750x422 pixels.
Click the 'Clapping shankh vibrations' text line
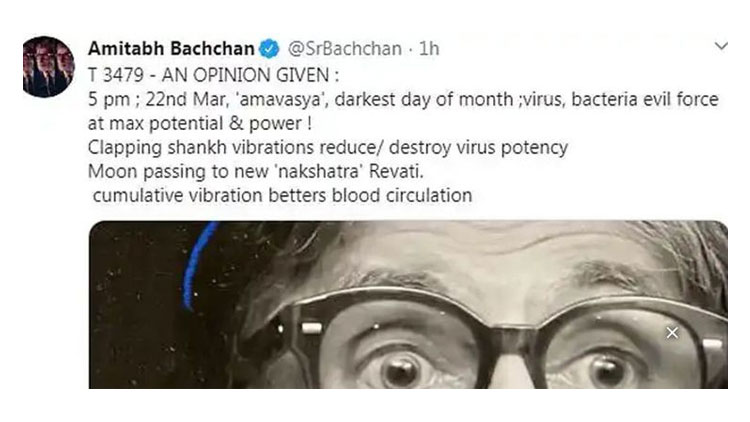(x=328, y=147)
